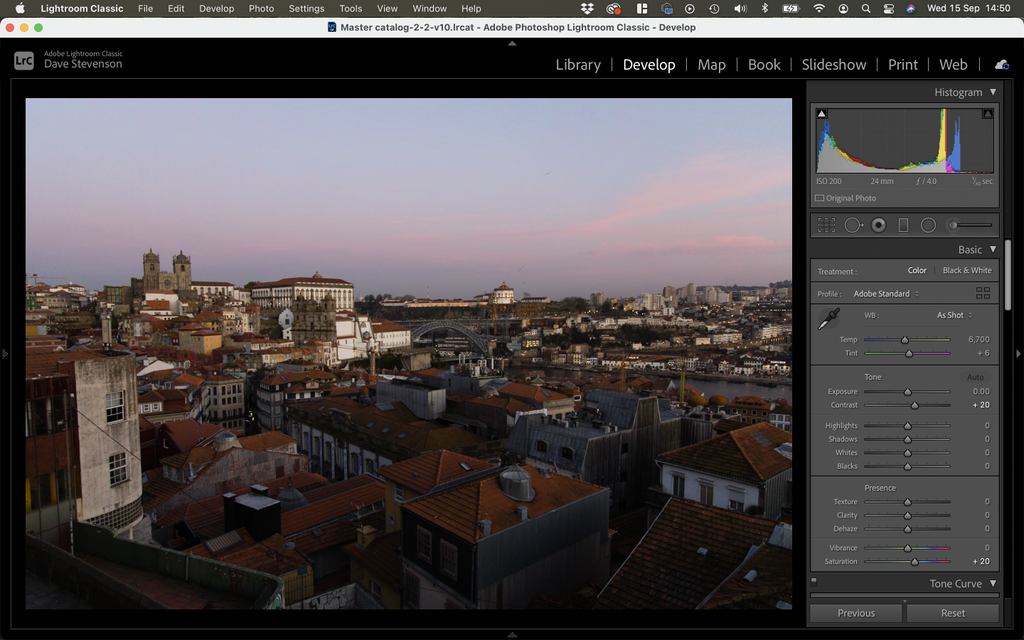Select the Adjustment Brush tool
Viewport: 1024px width, 640px height.
pyautogui.click(x=970, y=225)
